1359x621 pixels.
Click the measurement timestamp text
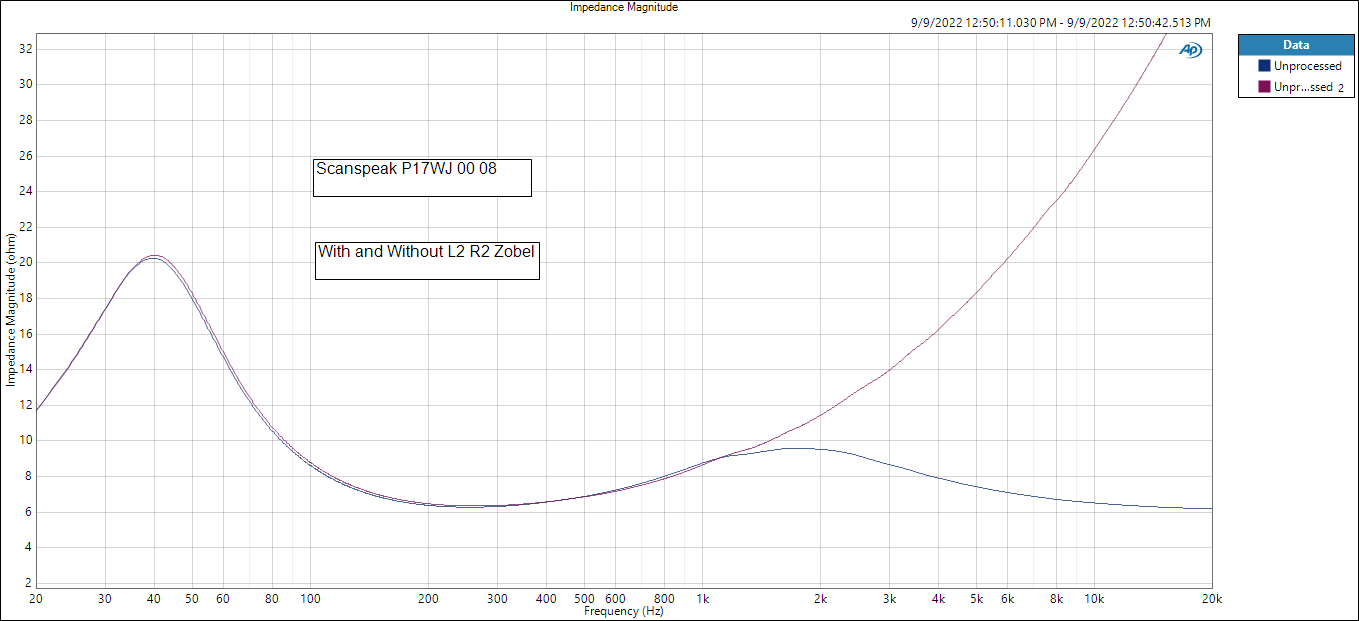[1060, 22]
